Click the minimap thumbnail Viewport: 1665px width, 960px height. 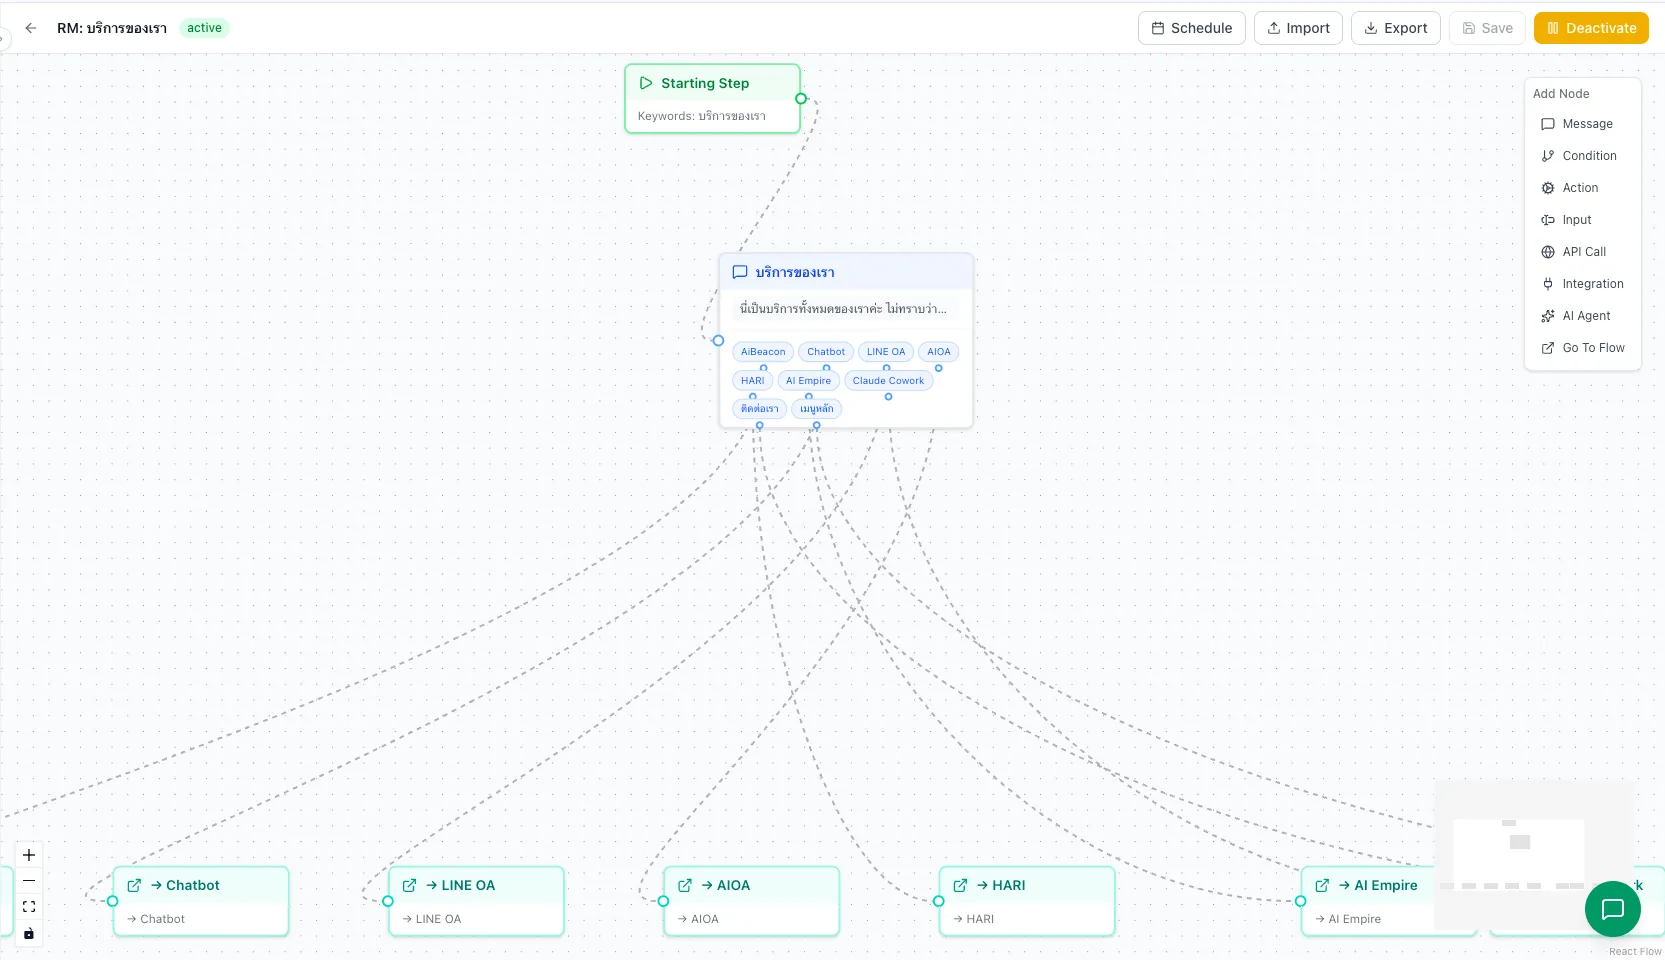click(x=1534, y=855)
